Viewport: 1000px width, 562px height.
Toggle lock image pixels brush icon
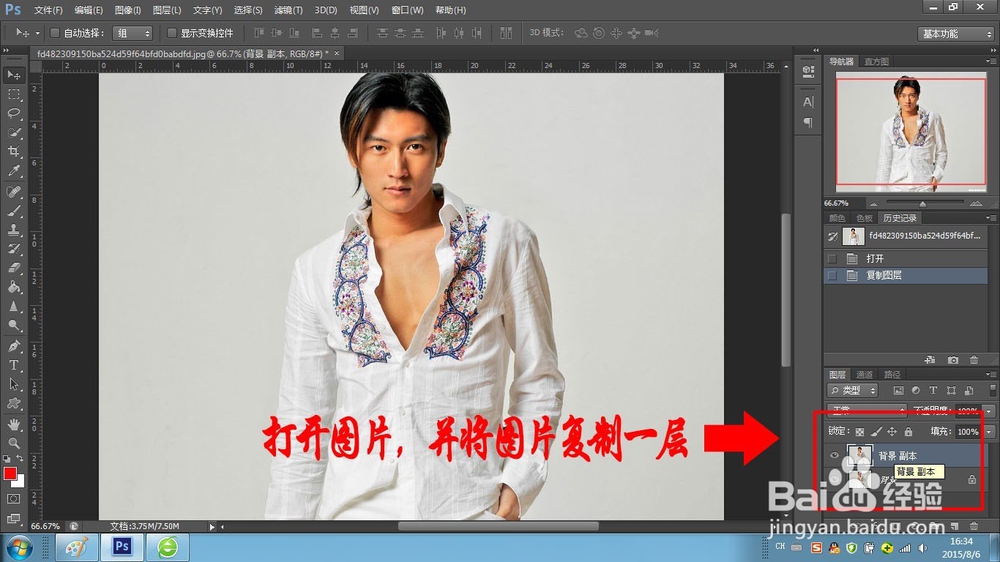[876, 432]
